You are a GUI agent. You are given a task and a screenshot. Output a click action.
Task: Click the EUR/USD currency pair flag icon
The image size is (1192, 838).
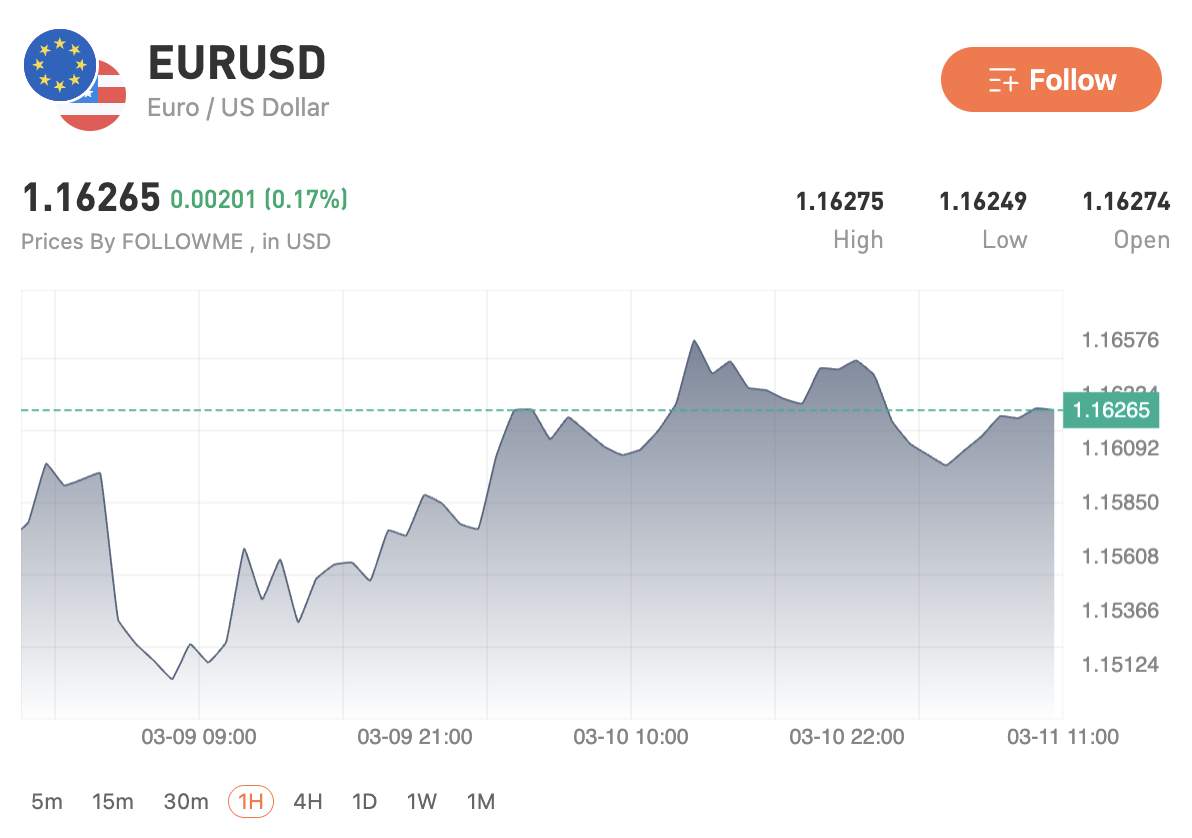68,75
